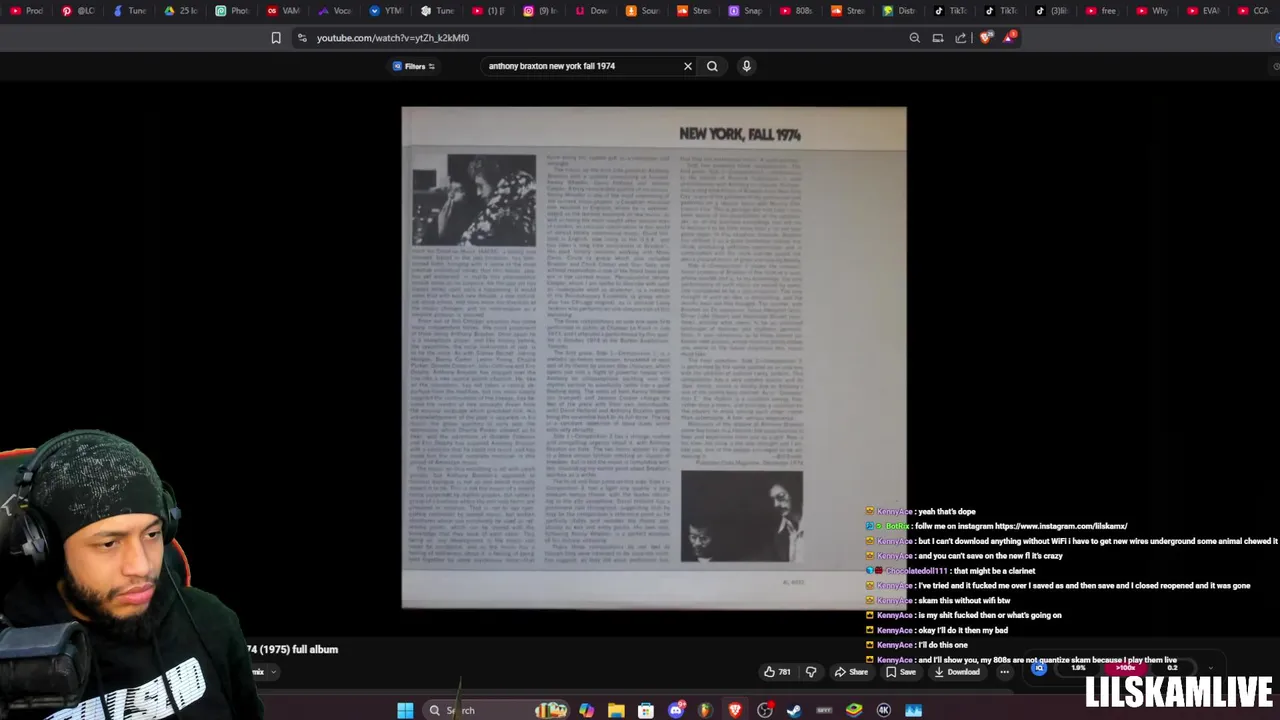Open Brave browser taskbar icon

(x=735, y=710)
